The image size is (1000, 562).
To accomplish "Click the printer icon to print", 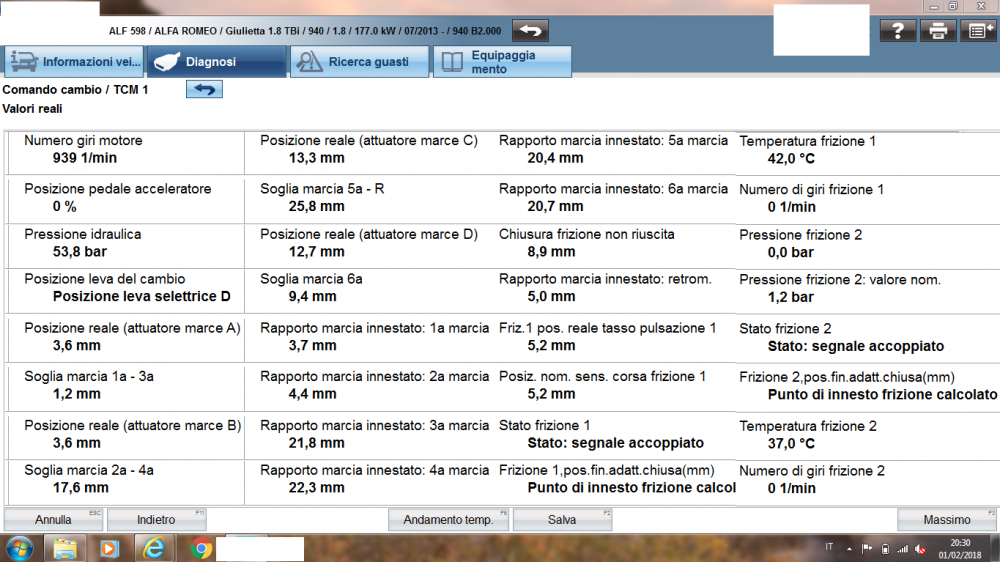I will pyautogui.click(x=938, y=31).
